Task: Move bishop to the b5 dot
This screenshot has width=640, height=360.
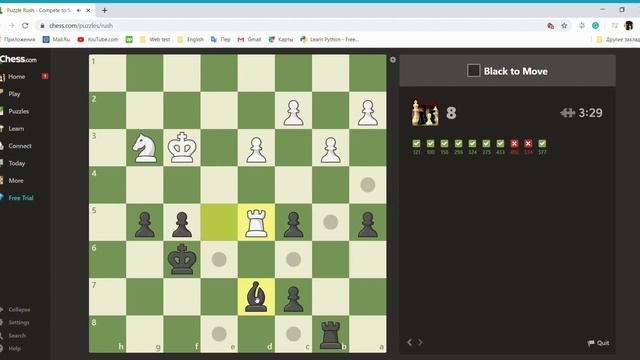Action: [330, 222]
